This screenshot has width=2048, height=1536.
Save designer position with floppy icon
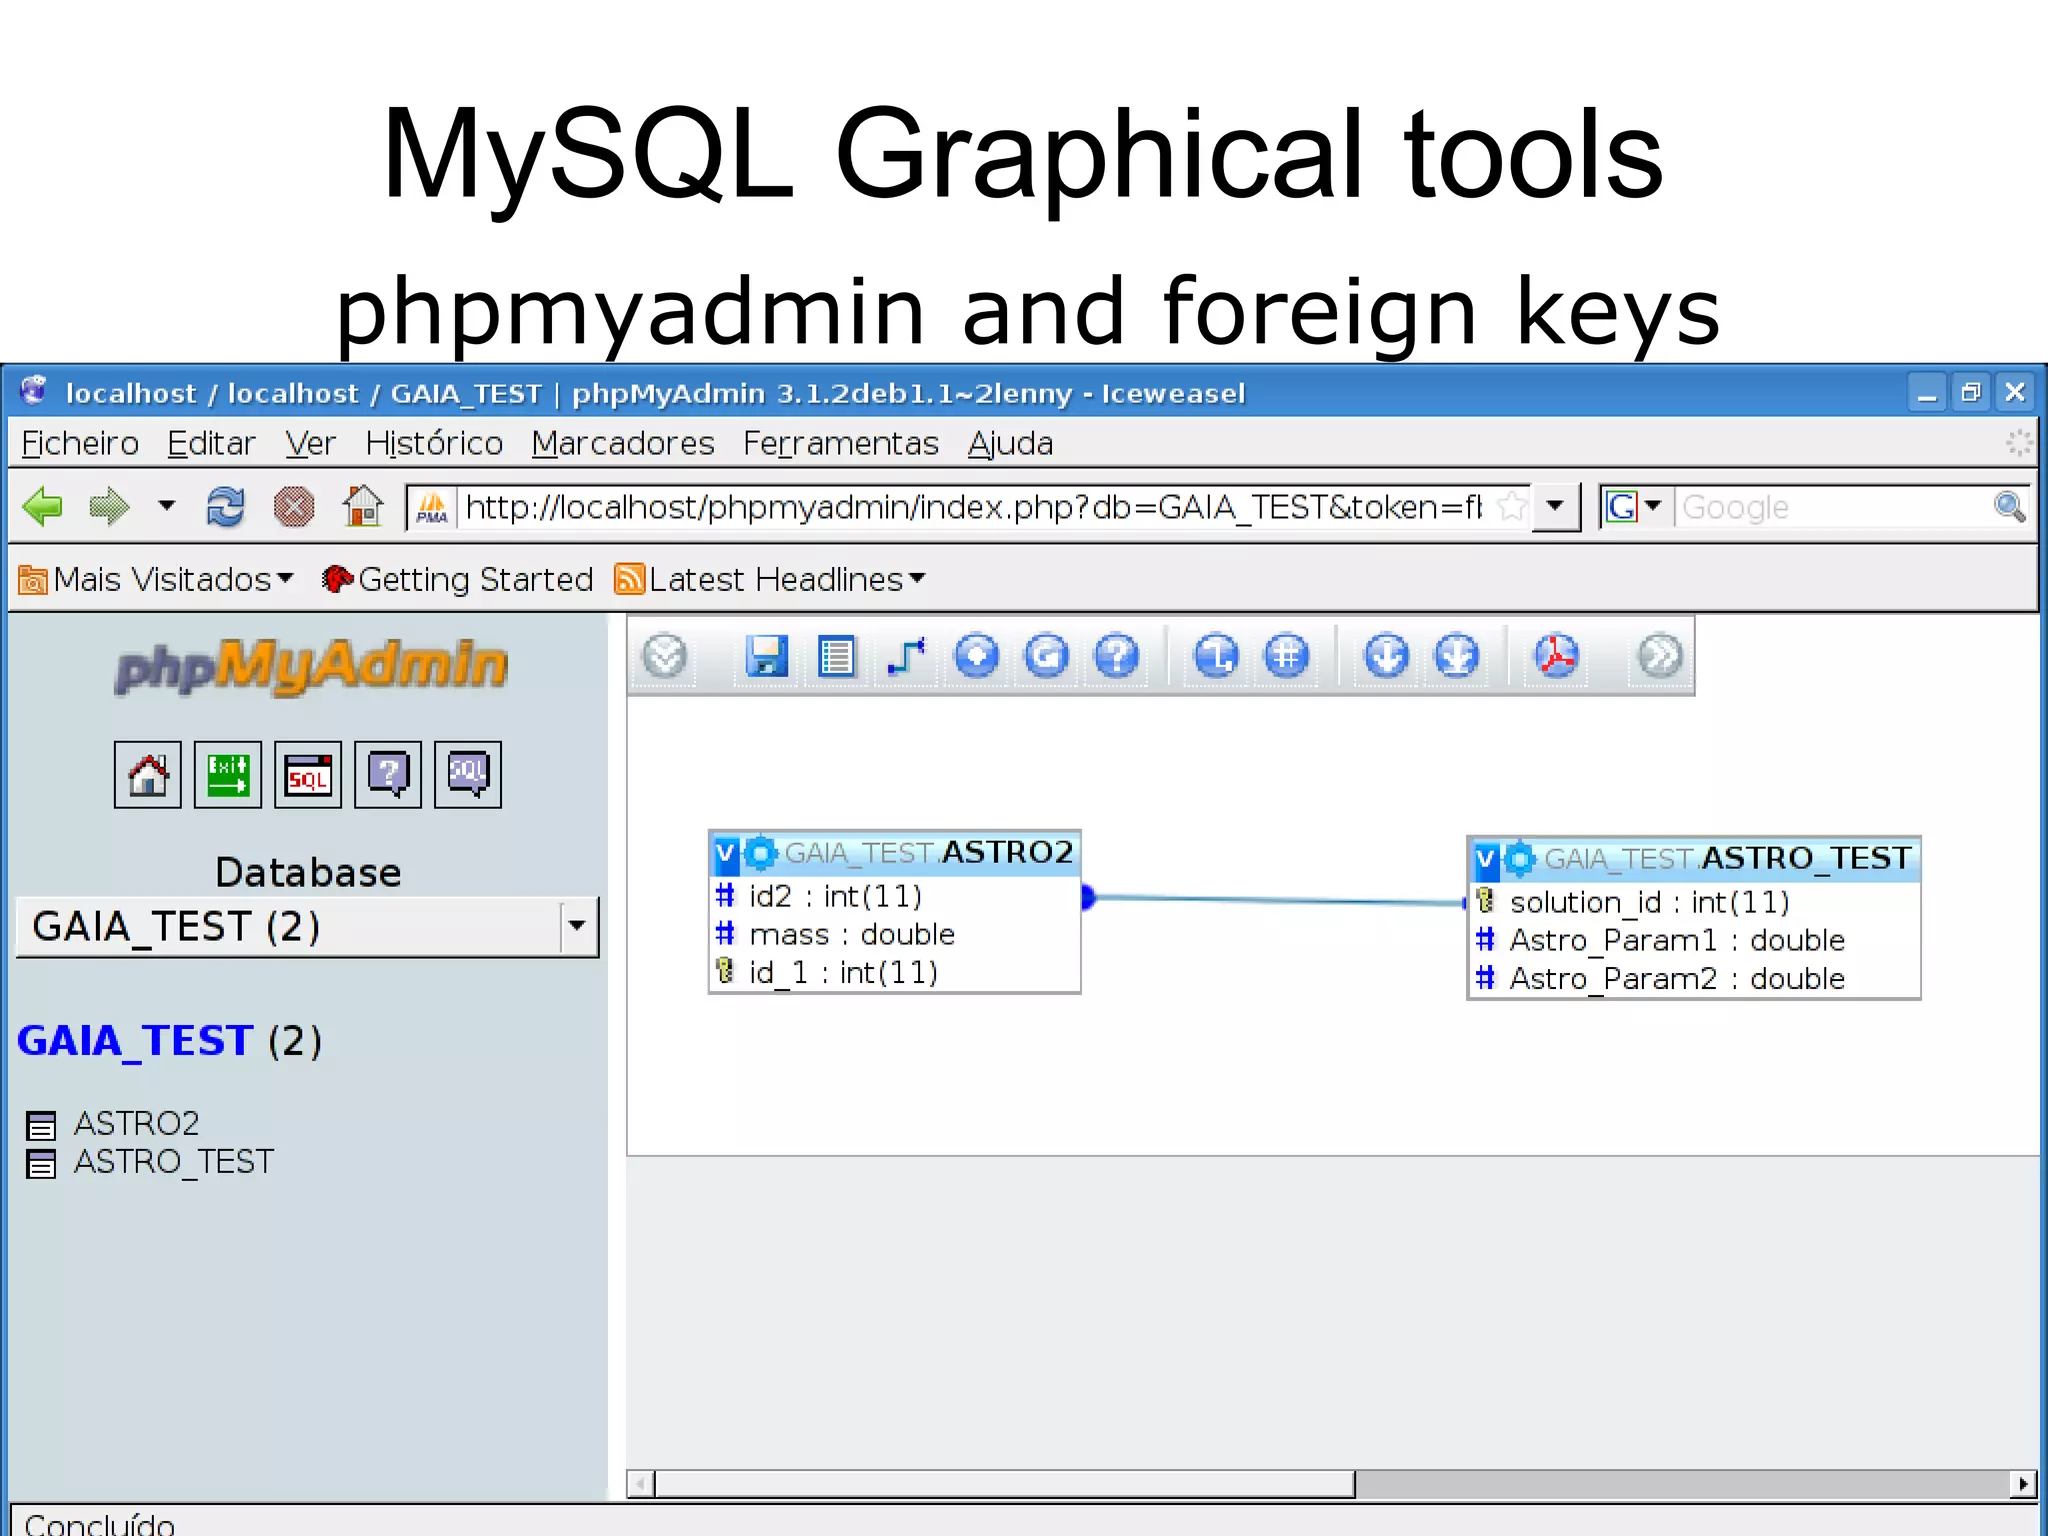767,656
